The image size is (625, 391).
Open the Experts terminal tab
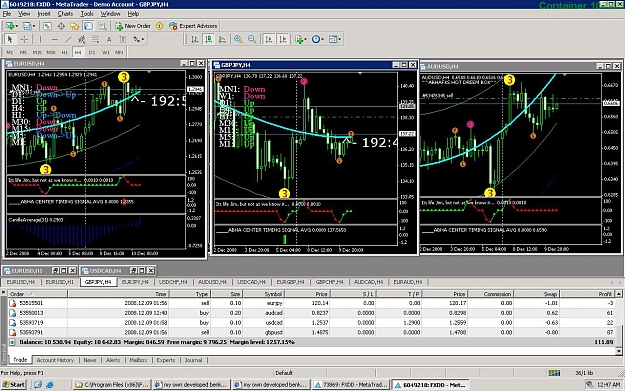[x=166, y=360]
